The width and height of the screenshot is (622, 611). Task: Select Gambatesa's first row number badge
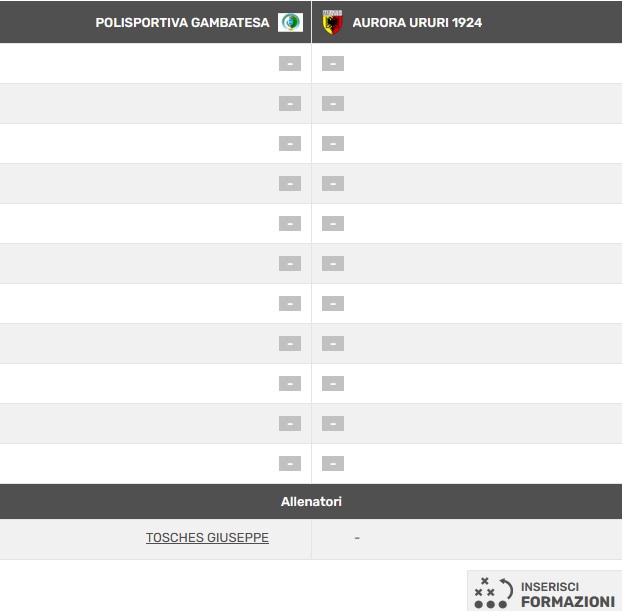(290, 63)
